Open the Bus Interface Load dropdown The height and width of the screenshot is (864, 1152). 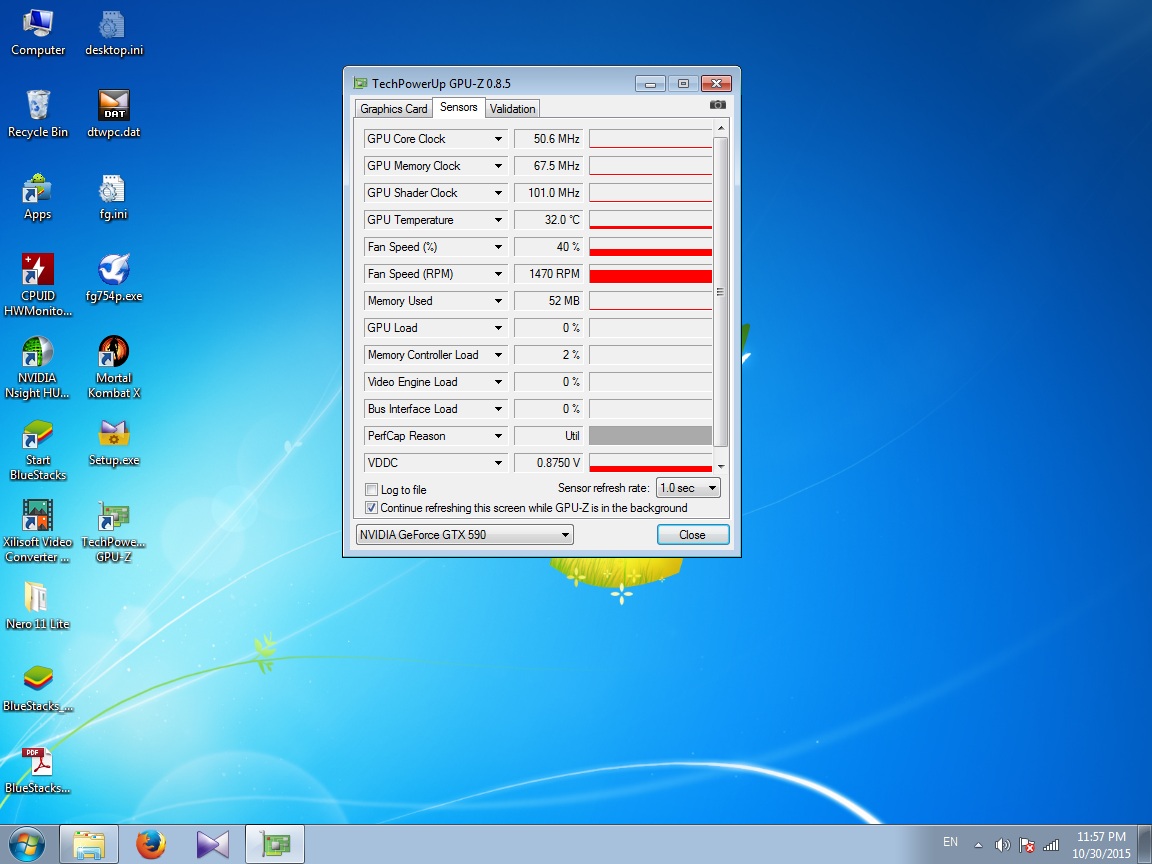click(x=498, y=408)
